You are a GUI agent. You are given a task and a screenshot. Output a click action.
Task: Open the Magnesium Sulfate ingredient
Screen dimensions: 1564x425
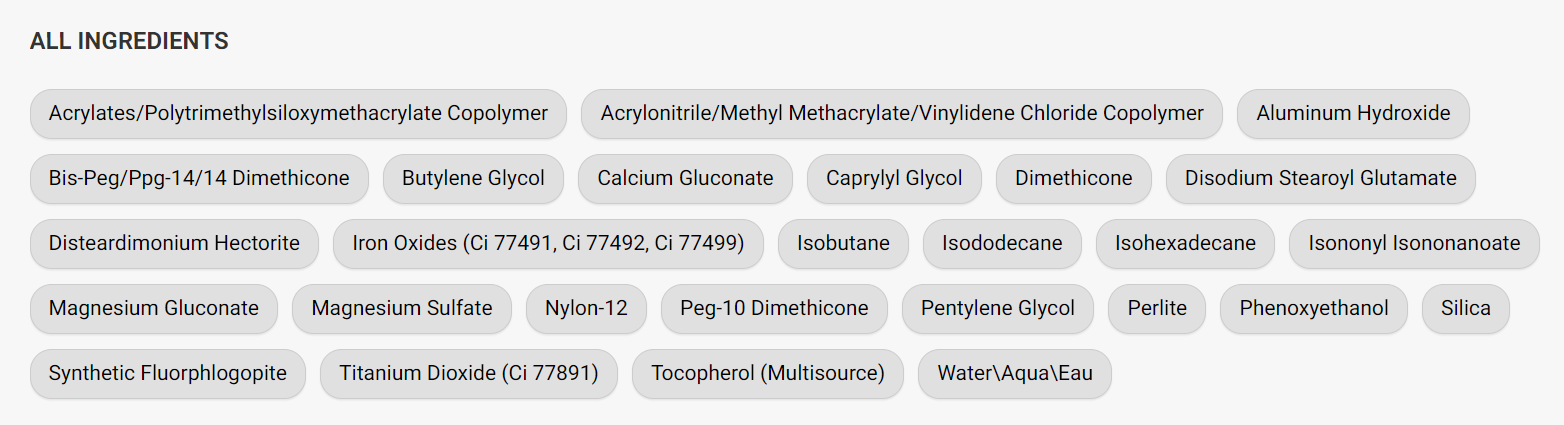[x=402, y=308]
